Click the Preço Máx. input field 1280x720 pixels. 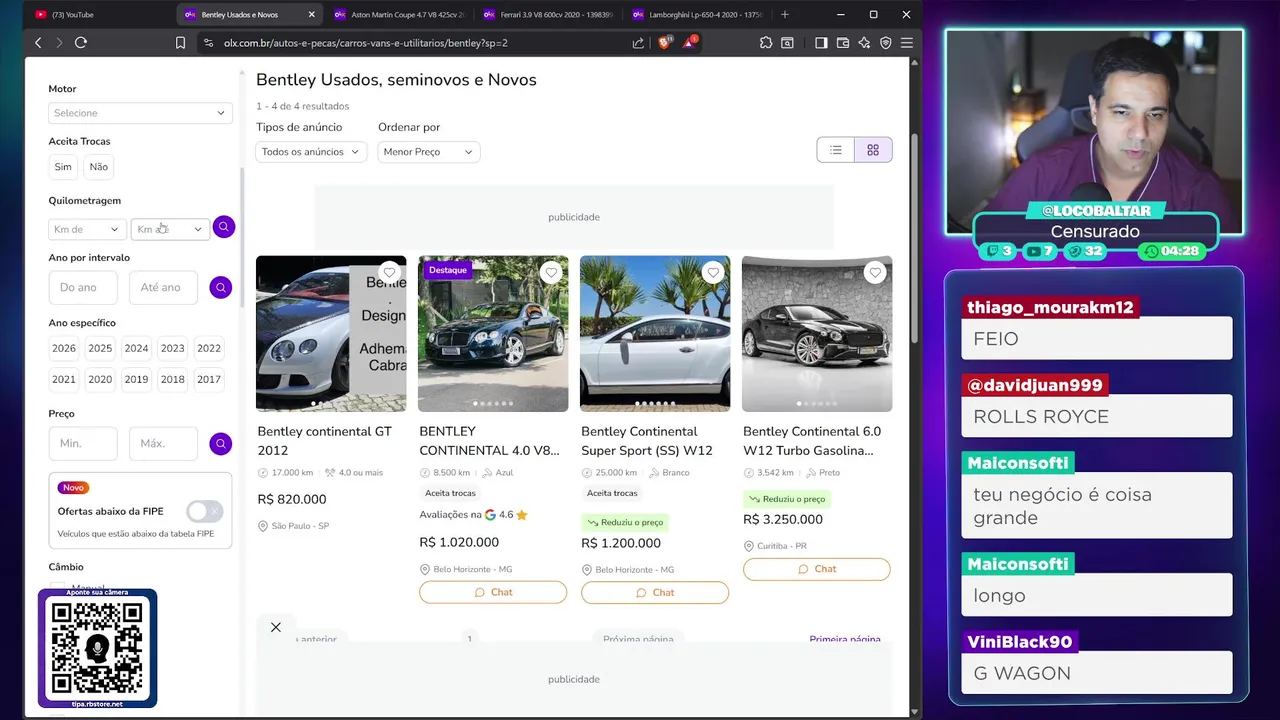pyautogui.click(x=164, y=443)
